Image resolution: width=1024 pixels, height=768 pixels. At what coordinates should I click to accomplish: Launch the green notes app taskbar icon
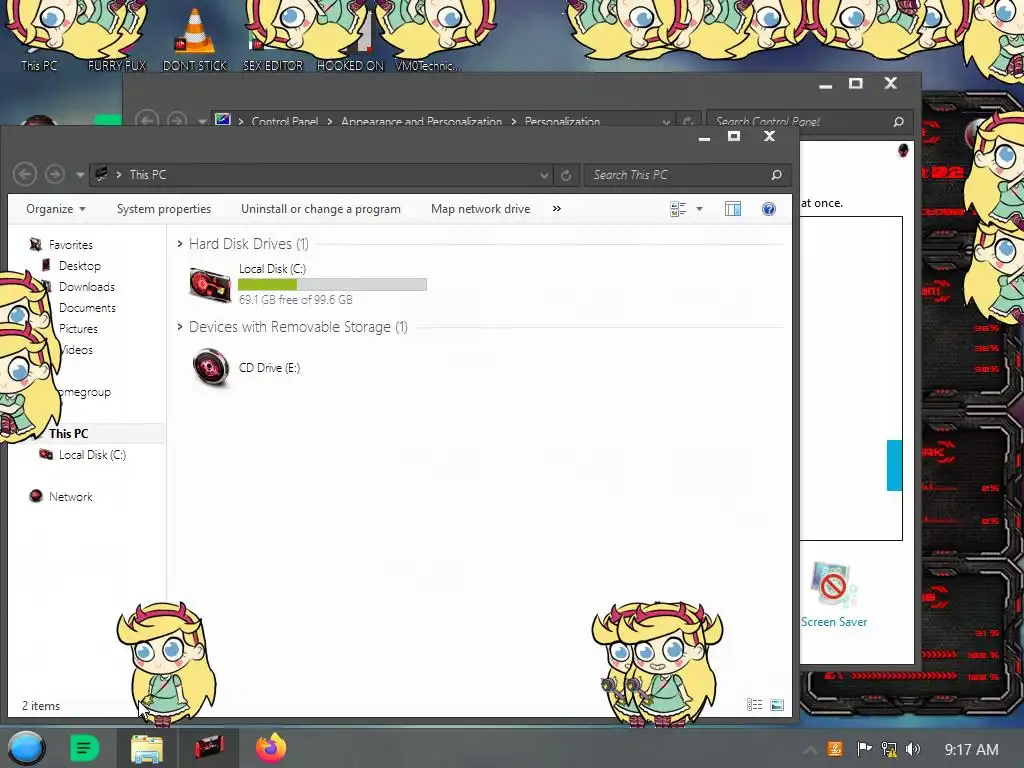click(85, 748)
